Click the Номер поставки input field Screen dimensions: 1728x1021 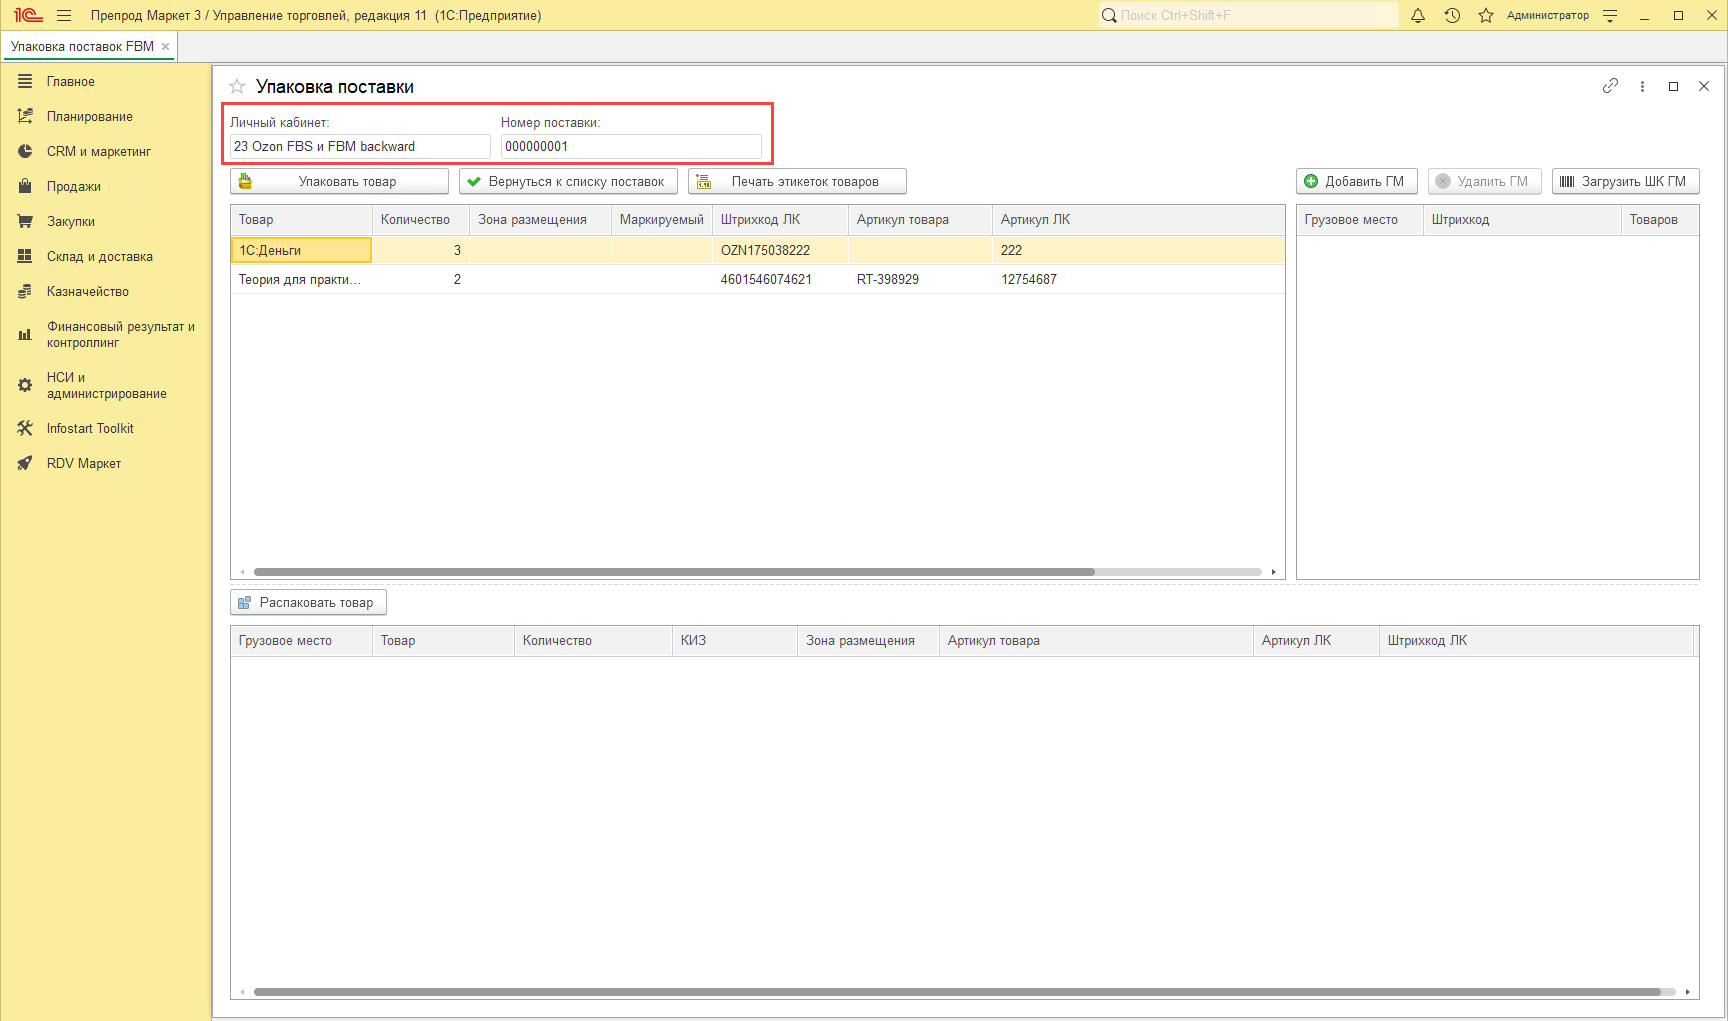pyautogui.click(x=630, y=146)
